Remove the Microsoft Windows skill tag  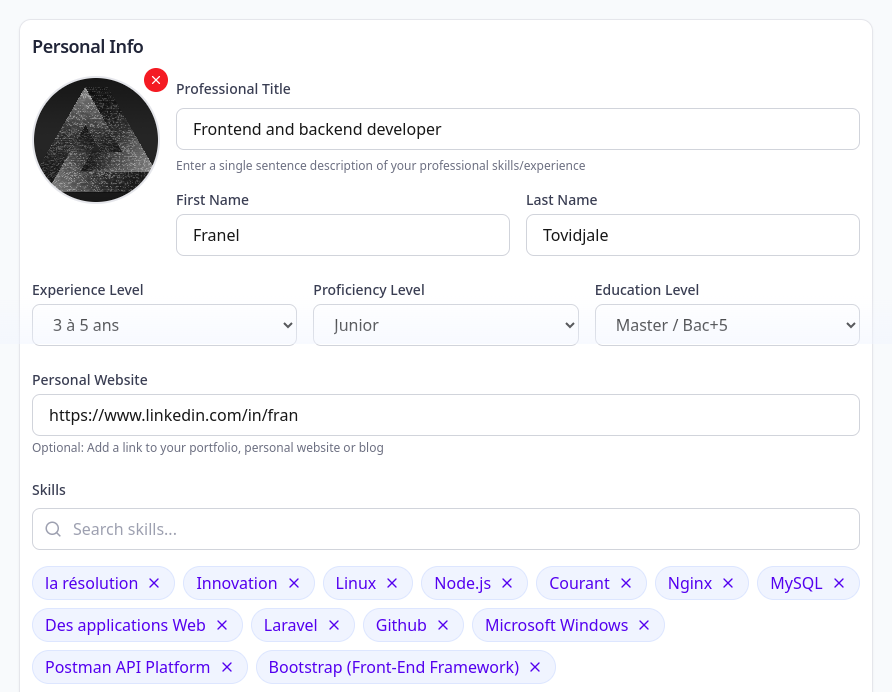tap(644, 625)
